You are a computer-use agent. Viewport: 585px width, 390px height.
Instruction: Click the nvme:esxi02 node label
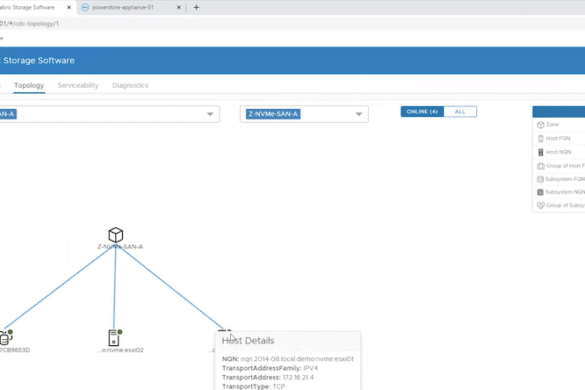pos(121,350)
